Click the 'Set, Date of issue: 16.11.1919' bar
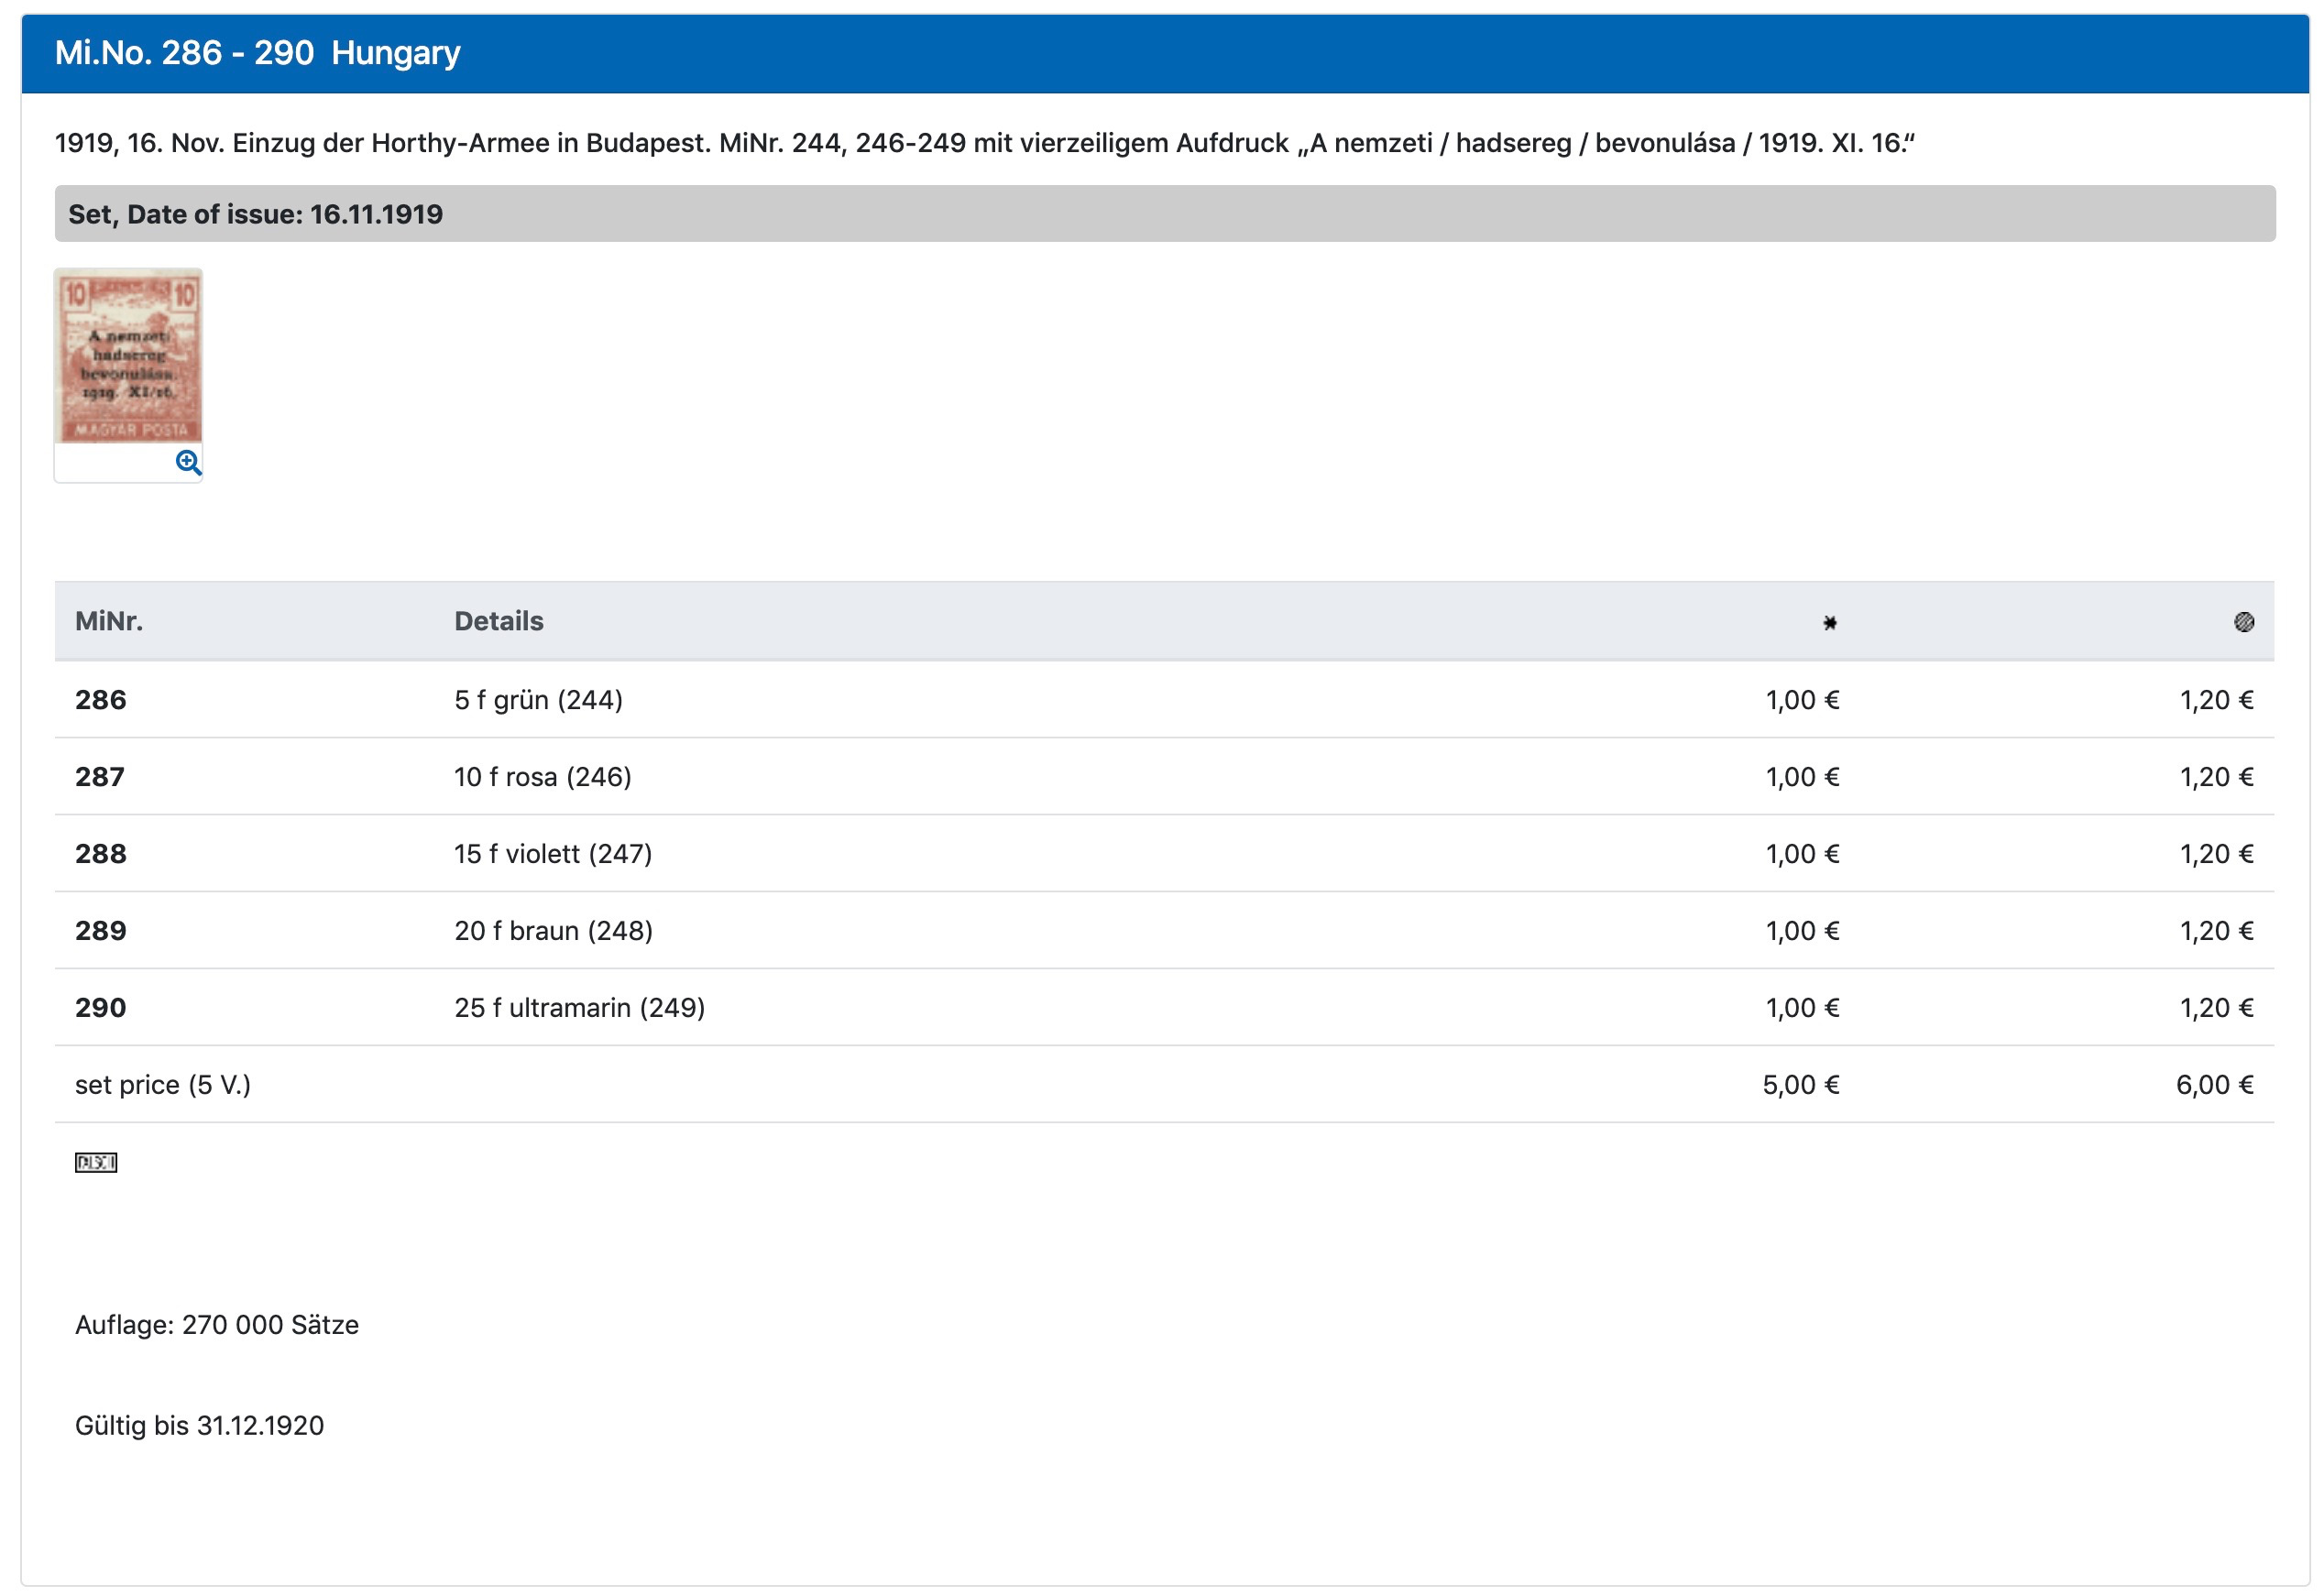Screen dimensions: 2324x1596 pyautogui.click(x=1165, y=213)
